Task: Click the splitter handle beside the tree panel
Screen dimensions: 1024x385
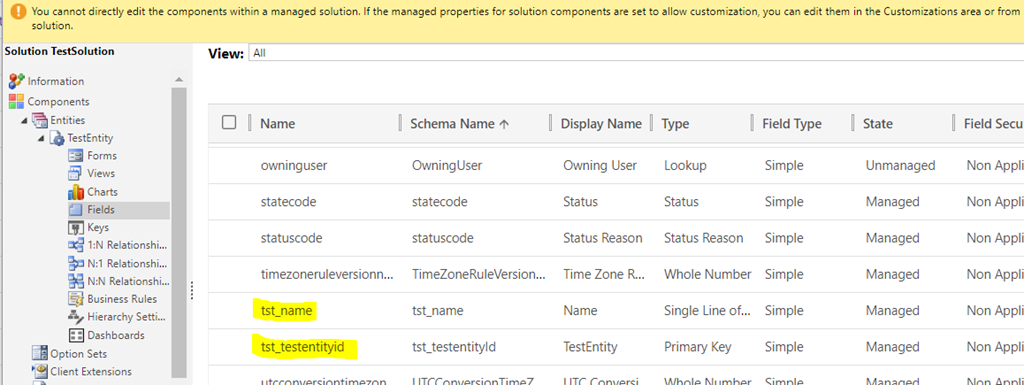Action: pos(191,290)
